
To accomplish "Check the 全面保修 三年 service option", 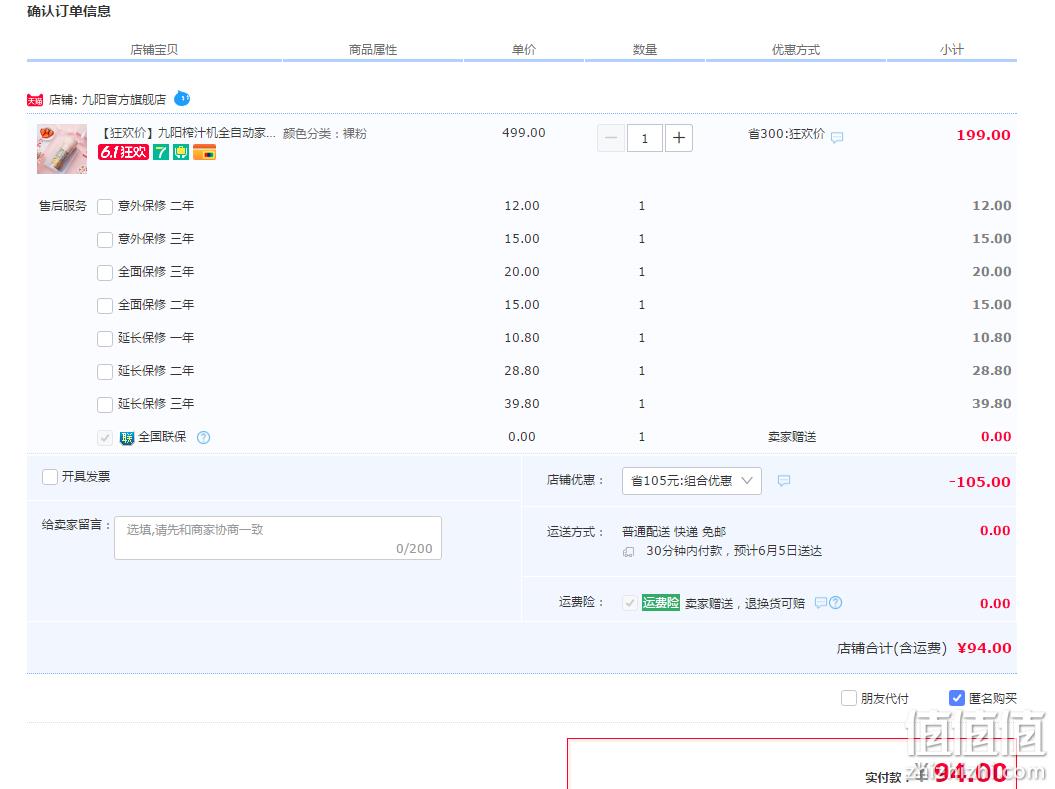I will 105,272.
